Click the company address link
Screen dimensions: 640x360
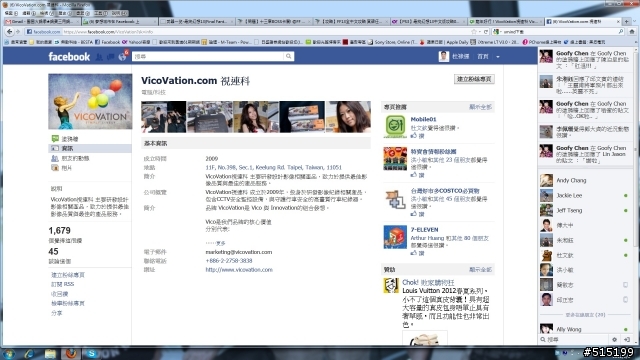coord(273,167)
